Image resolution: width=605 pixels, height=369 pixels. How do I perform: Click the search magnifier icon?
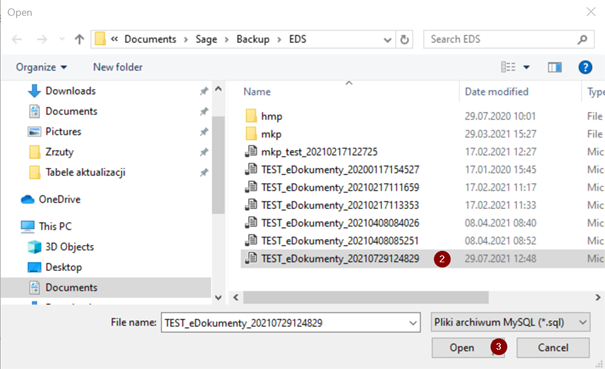tap(582, 39)
